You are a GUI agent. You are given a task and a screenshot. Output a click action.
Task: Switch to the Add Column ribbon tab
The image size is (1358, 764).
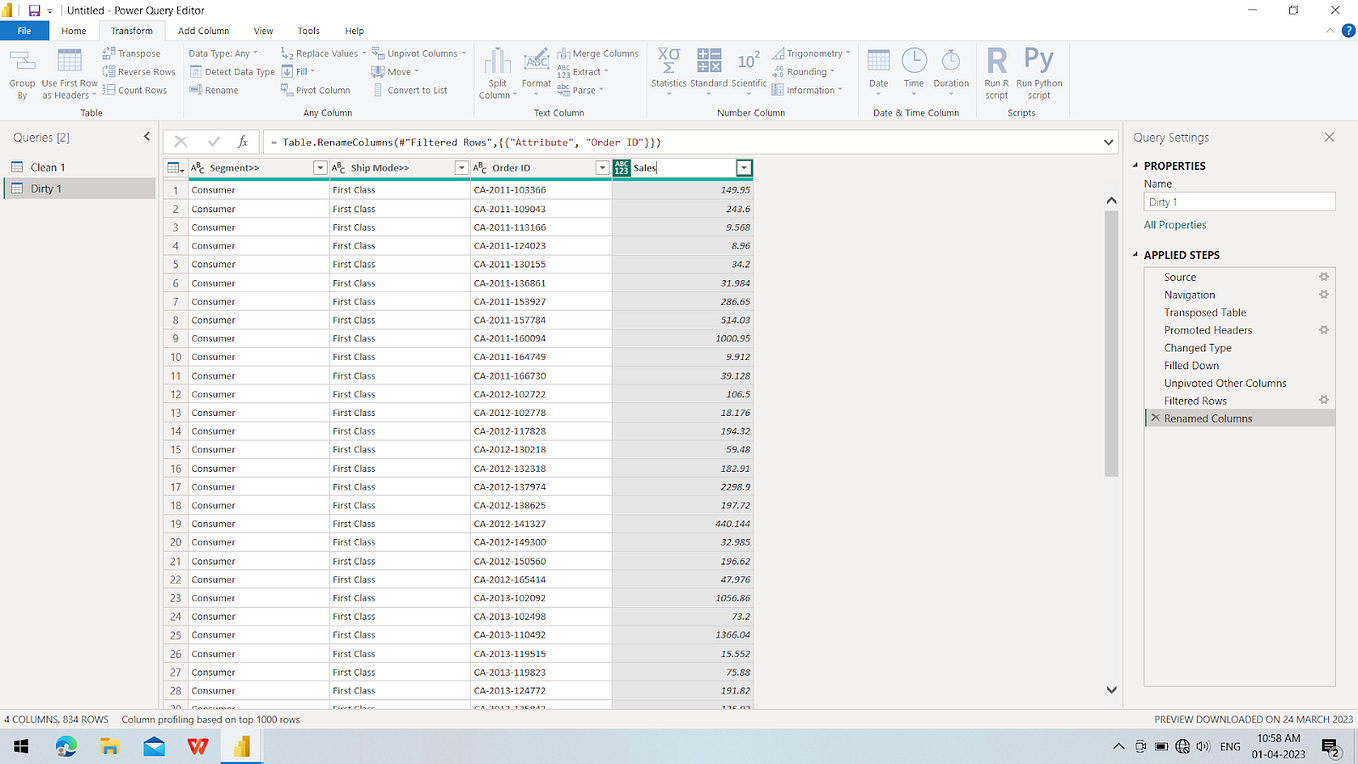click(x=203, y=30)
